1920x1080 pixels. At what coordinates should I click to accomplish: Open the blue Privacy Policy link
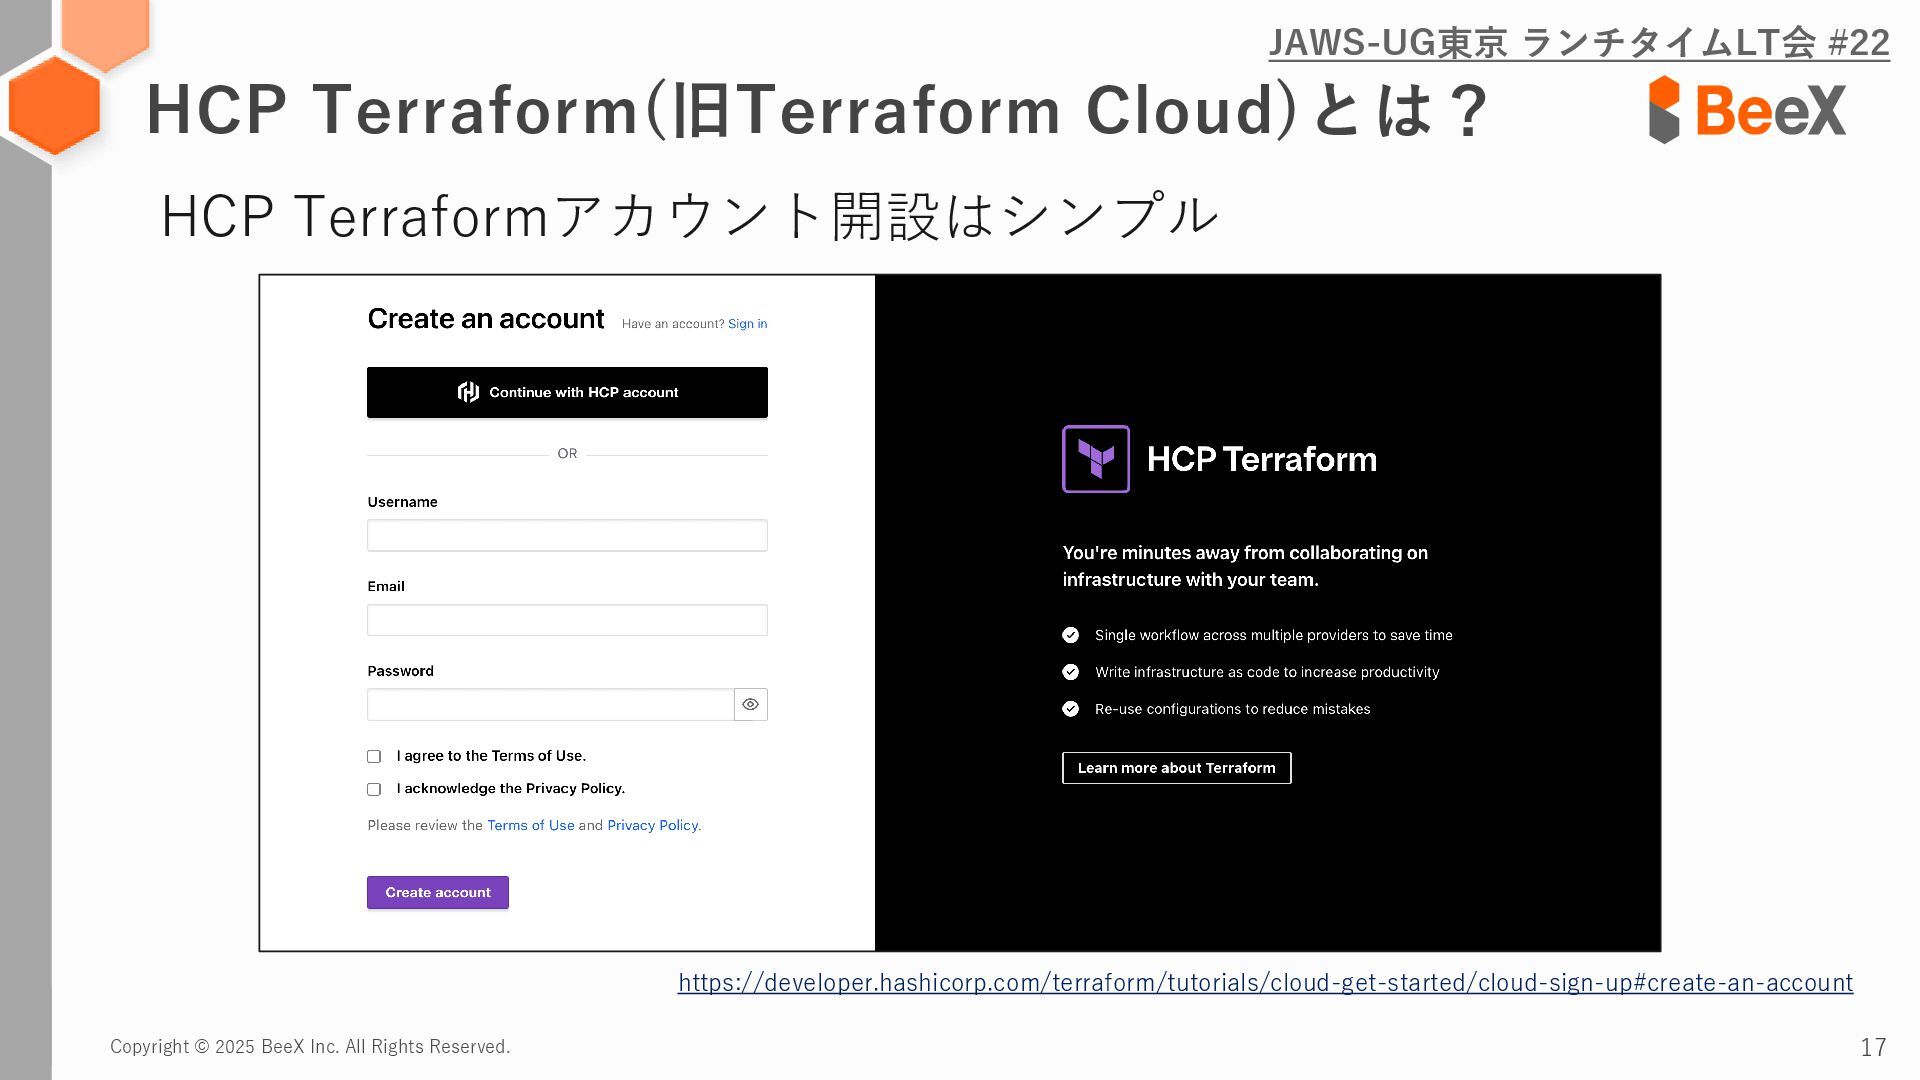(652, 826)
